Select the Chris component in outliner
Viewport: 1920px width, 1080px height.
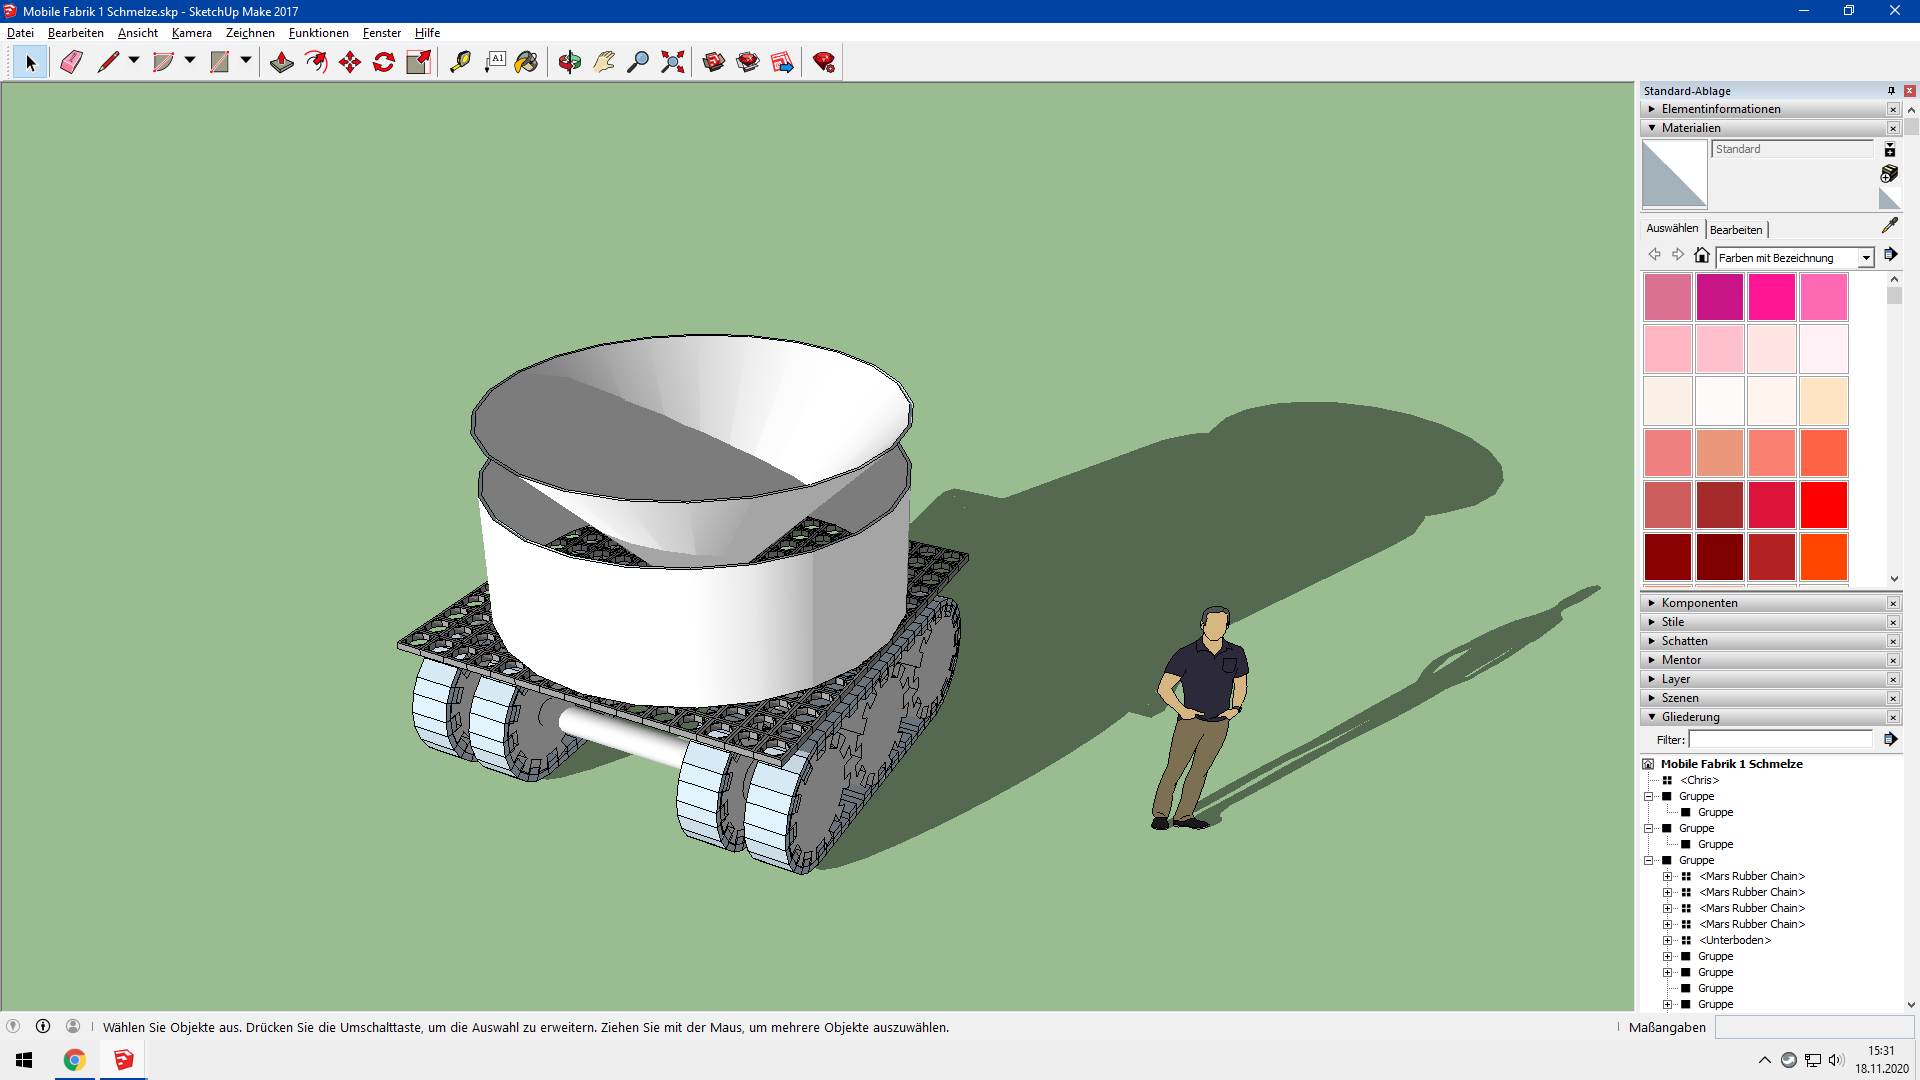[1699, 780]
